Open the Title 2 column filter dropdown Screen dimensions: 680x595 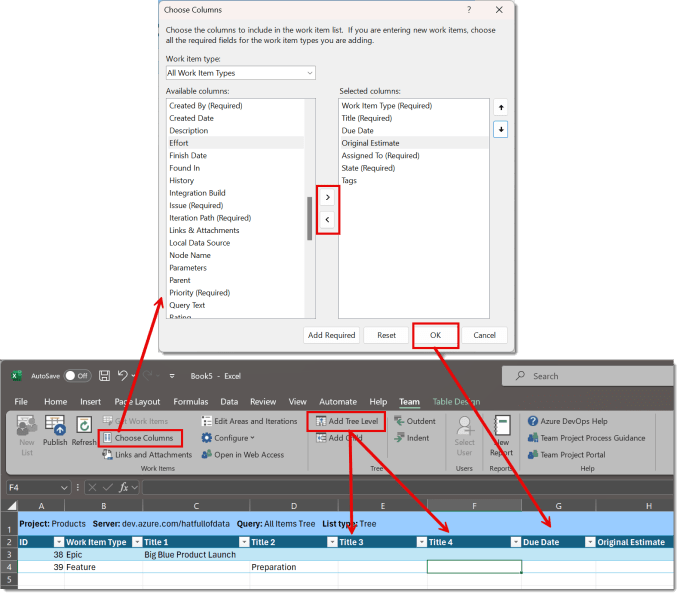pyautogui.click(x=332, y=543)
